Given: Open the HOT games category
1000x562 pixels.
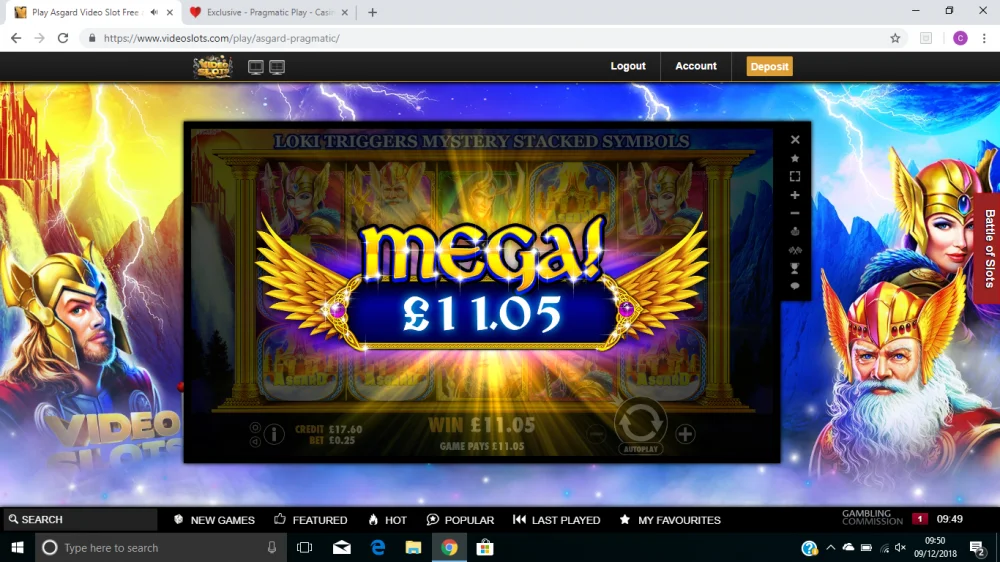Looking at the screenshot, I should coord(388,520).
